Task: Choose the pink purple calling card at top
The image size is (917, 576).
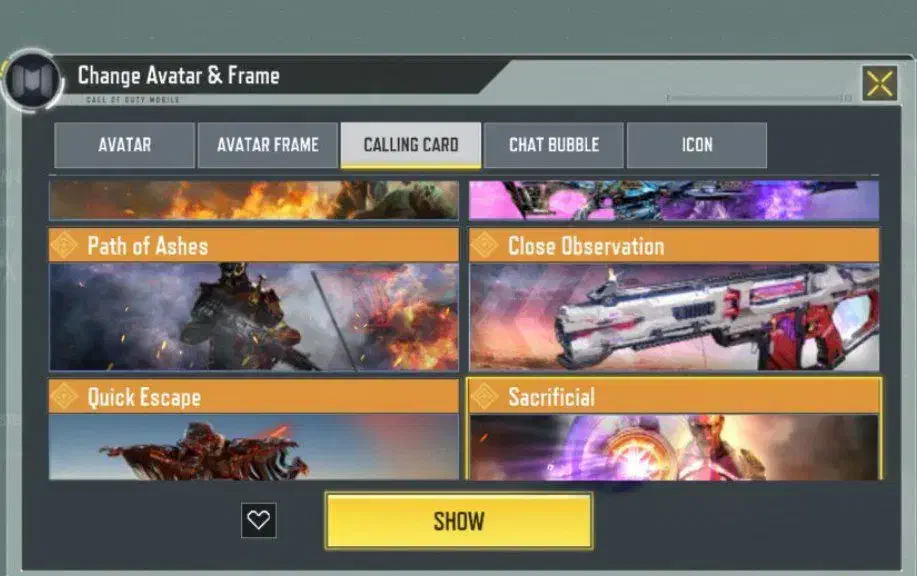Action: pos(674,200)
